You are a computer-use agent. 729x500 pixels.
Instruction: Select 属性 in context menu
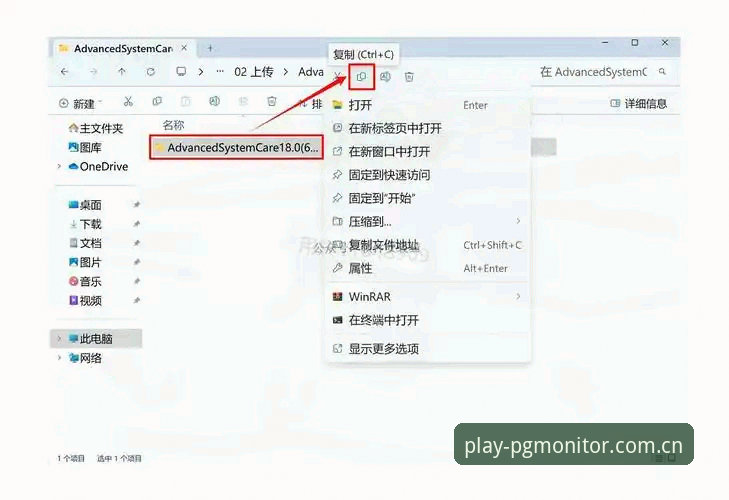coord(428,268)
